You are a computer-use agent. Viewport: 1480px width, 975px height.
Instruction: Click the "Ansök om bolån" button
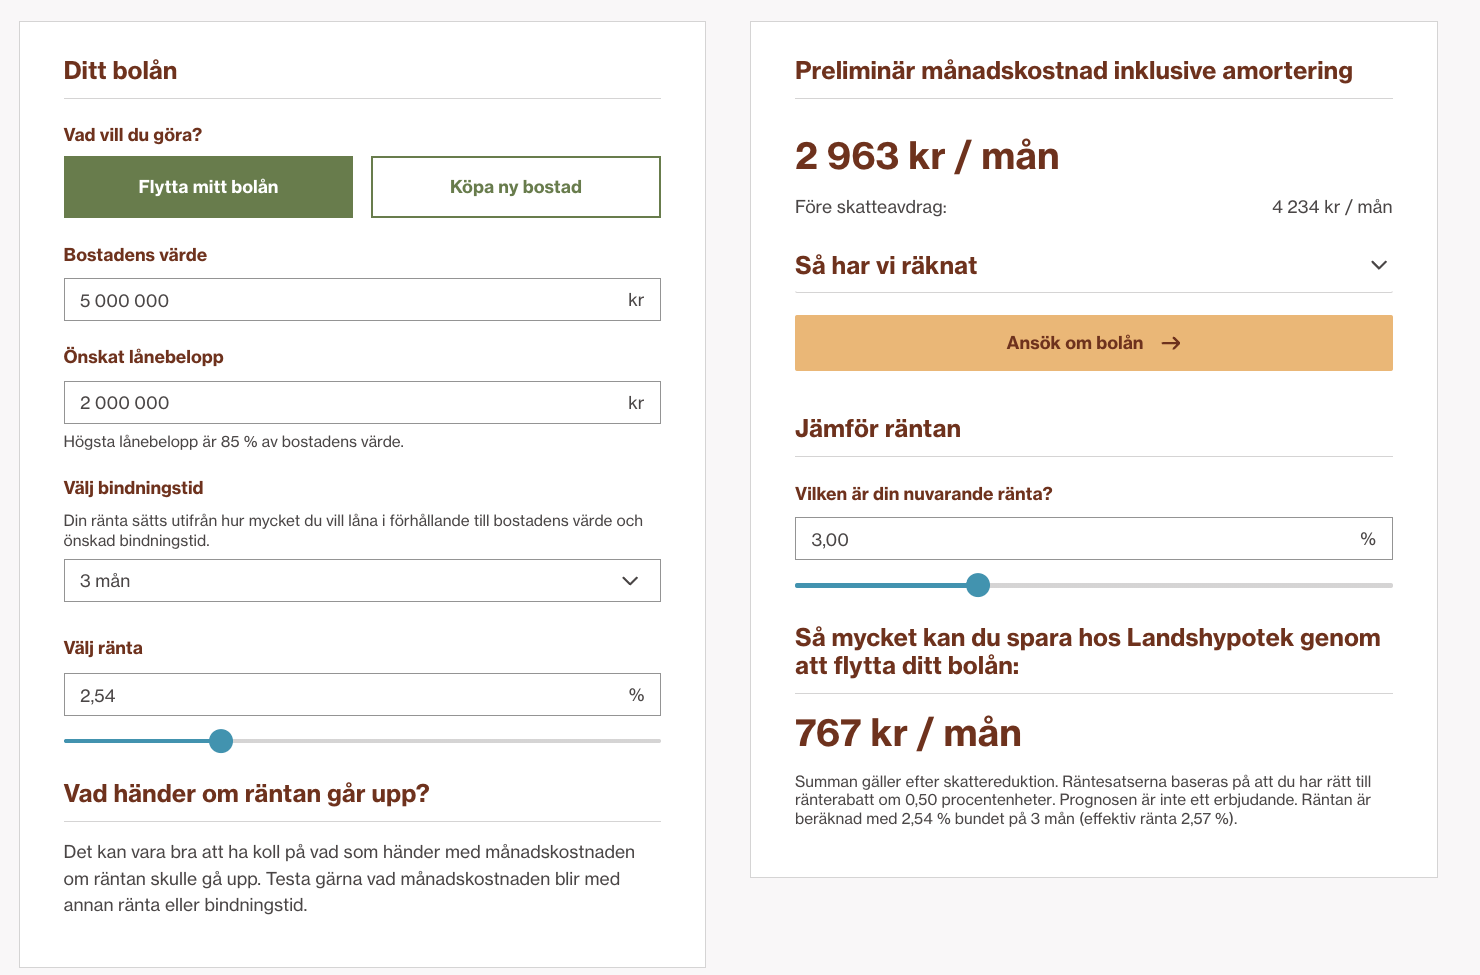1093,343
